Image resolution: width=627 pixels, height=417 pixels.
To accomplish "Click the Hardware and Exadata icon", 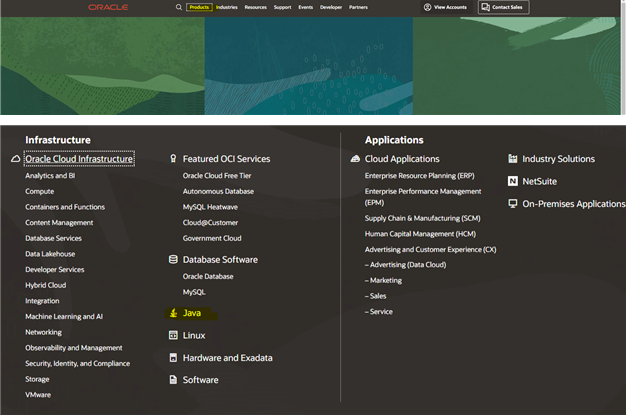I will [173, 357].
